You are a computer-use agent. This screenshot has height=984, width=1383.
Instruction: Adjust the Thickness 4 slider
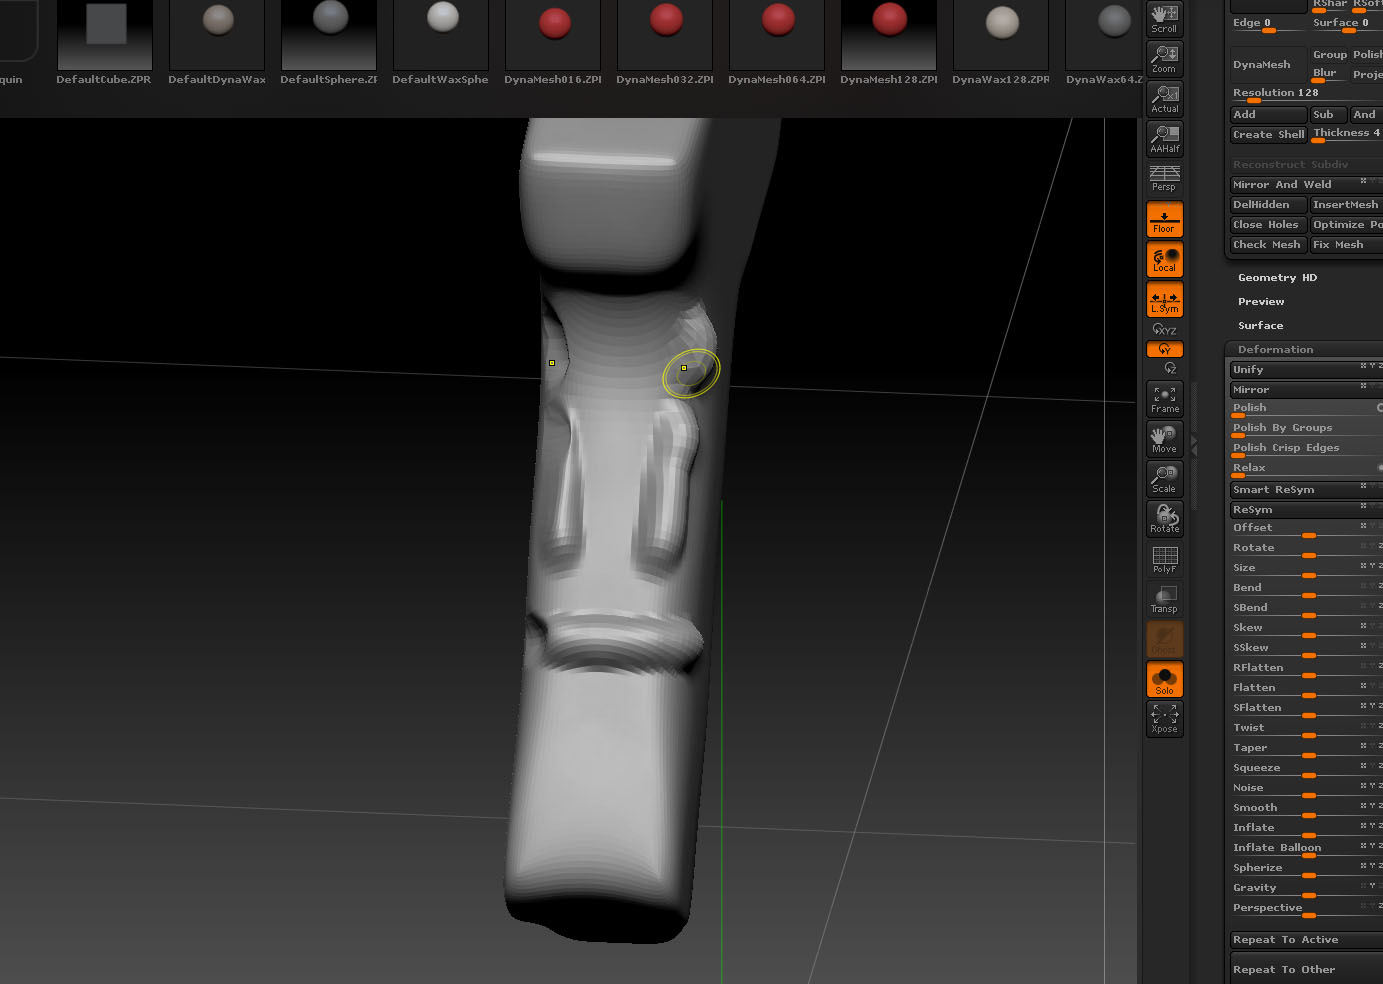click(1346, 134)
